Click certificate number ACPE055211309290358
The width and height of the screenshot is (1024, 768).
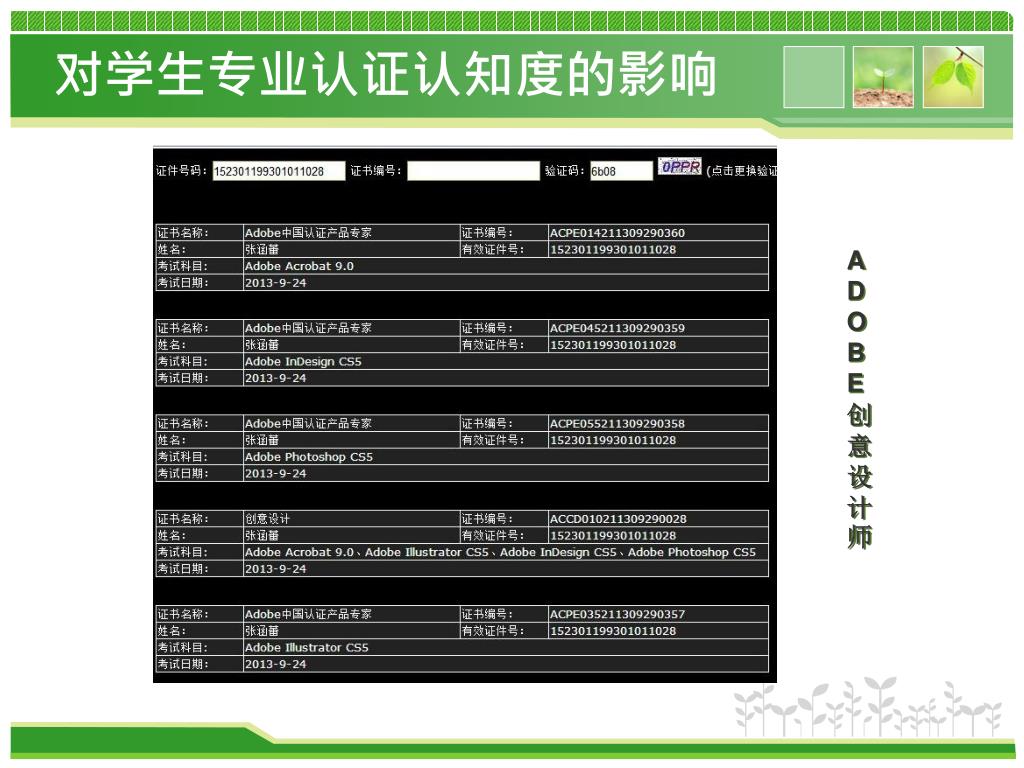click(x=617, y=423)
